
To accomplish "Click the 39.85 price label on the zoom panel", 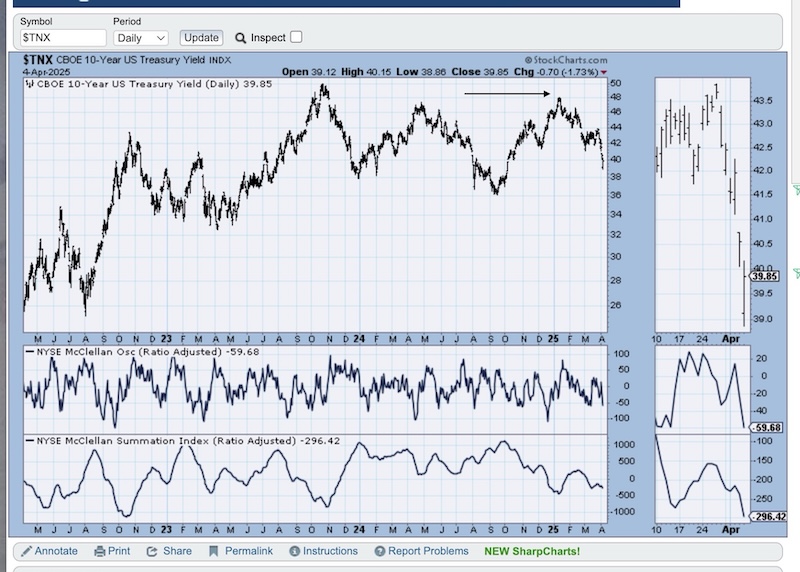I will 764,276.
